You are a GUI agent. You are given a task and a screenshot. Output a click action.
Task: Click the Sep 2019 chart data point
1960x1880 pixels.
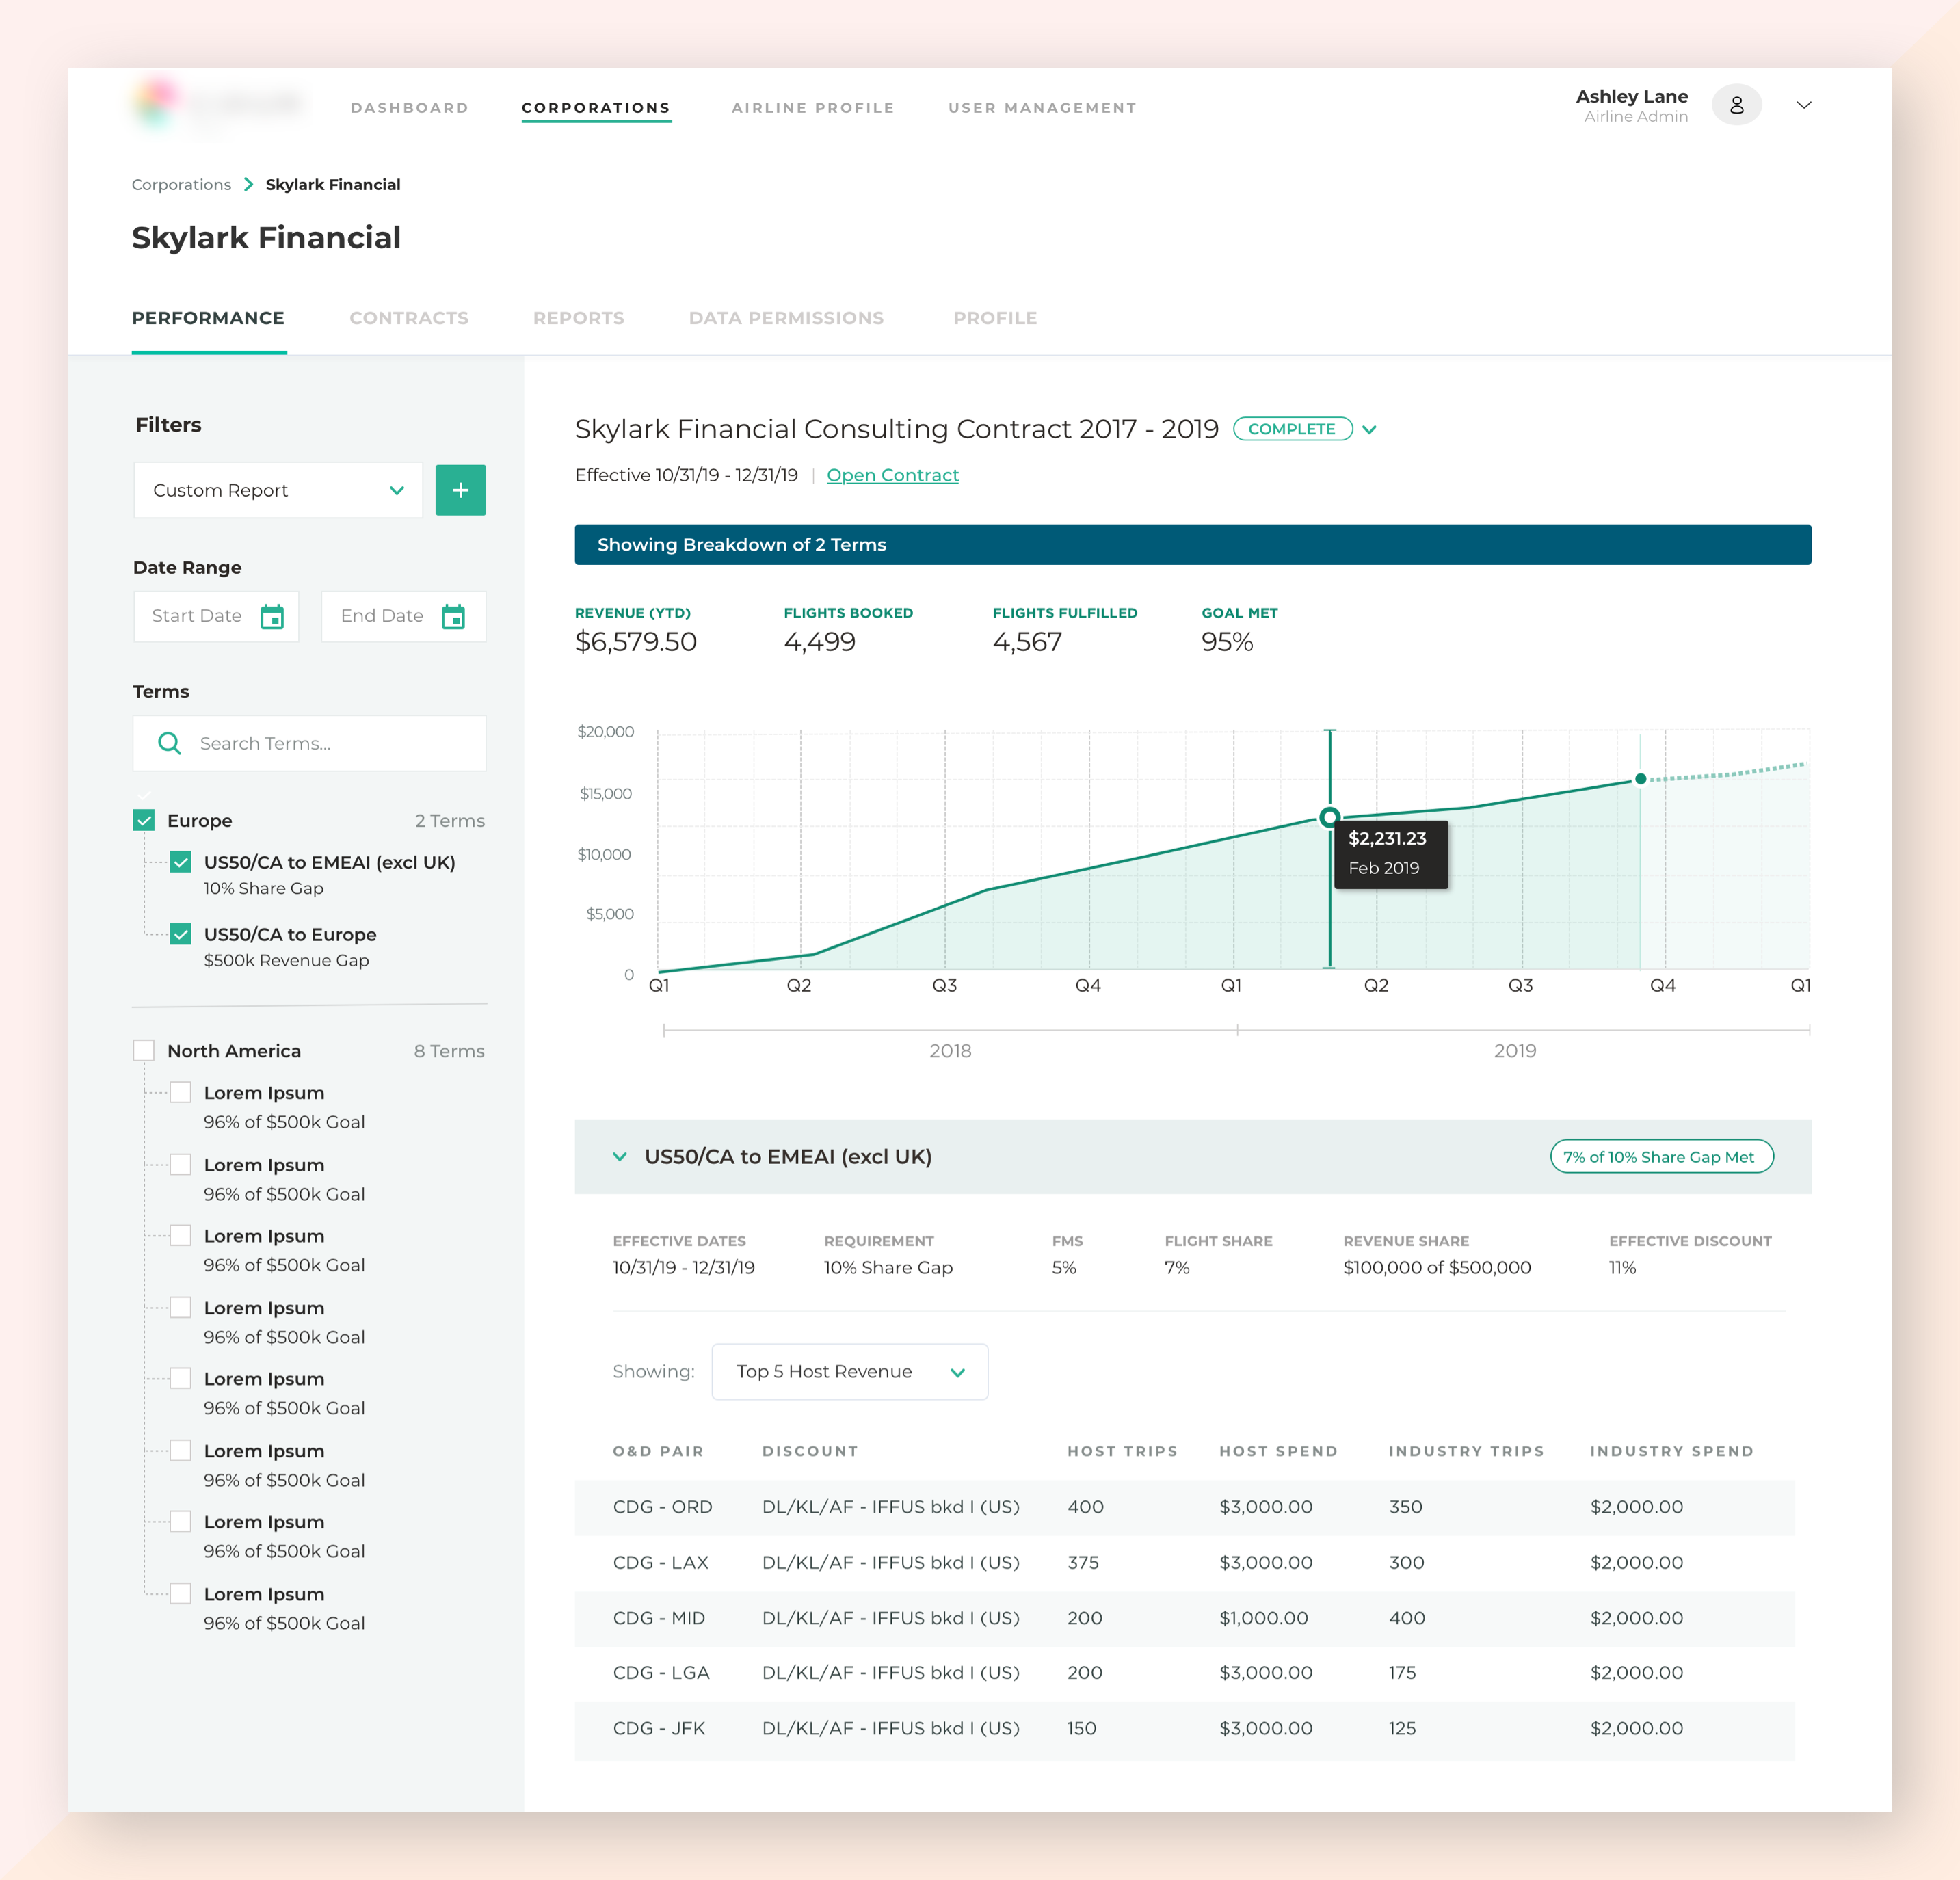pyautogui.click(x=1640, y=779)
